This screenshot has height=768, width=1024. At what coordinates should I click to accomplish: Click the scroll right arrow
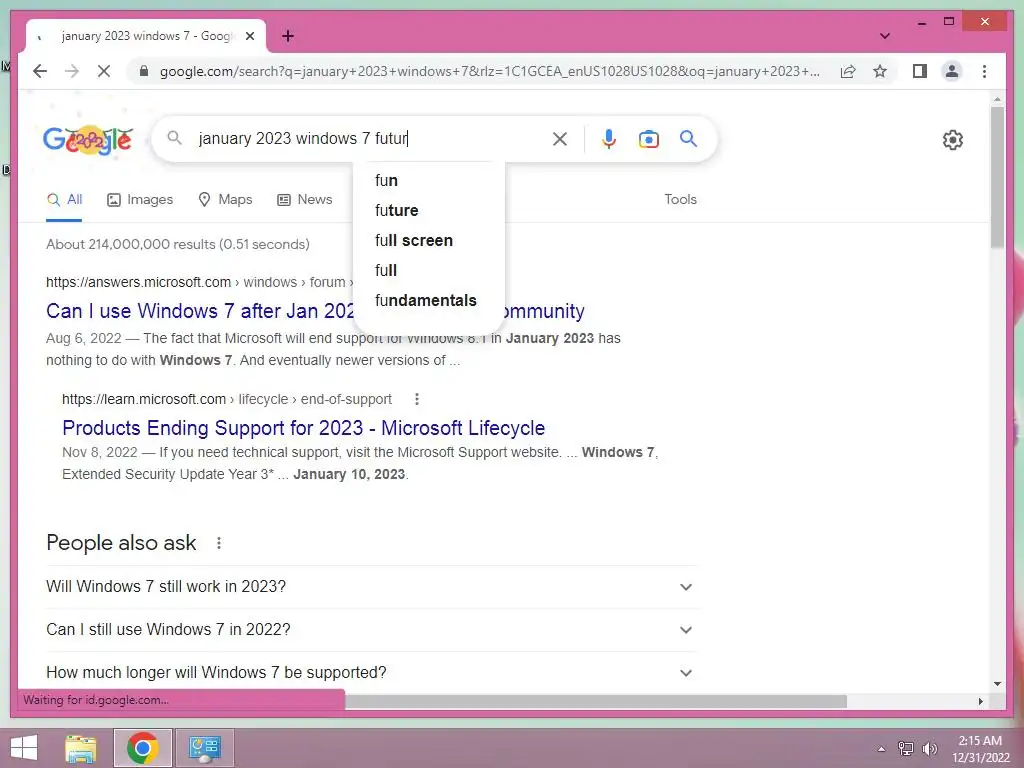980,701
